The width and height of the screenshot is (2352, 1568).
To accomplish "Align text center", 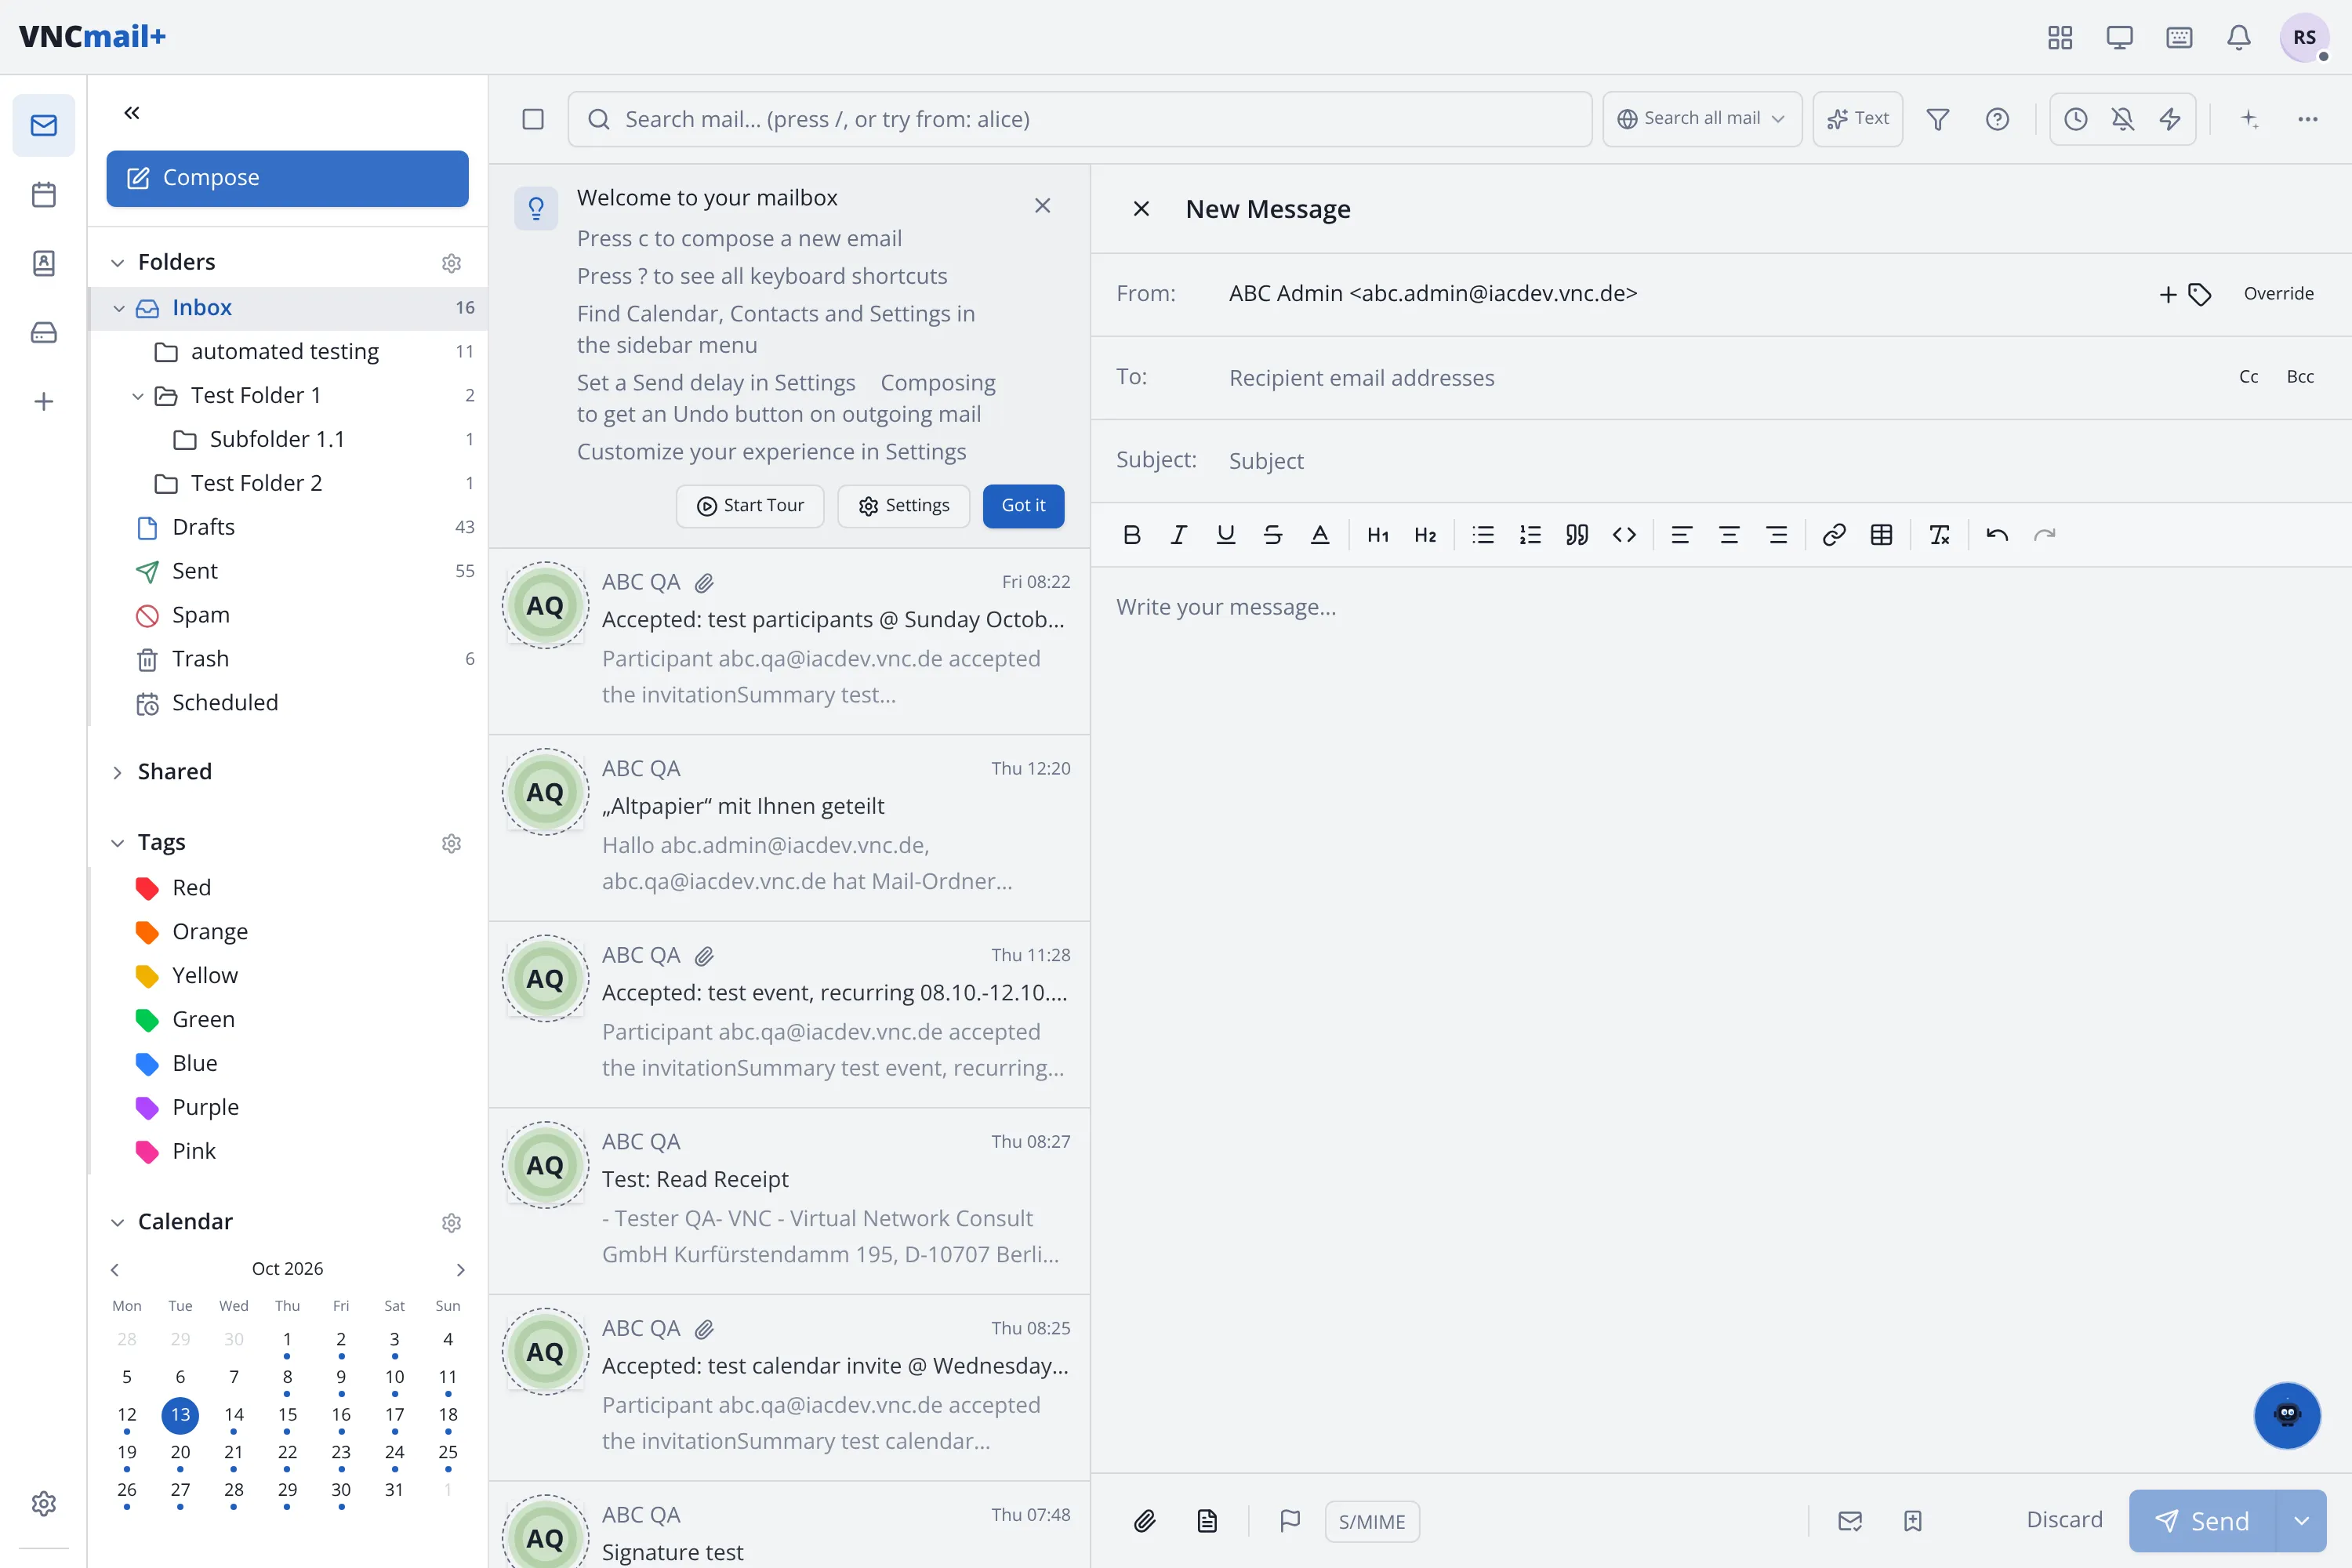I will (x=1729, y=535).
